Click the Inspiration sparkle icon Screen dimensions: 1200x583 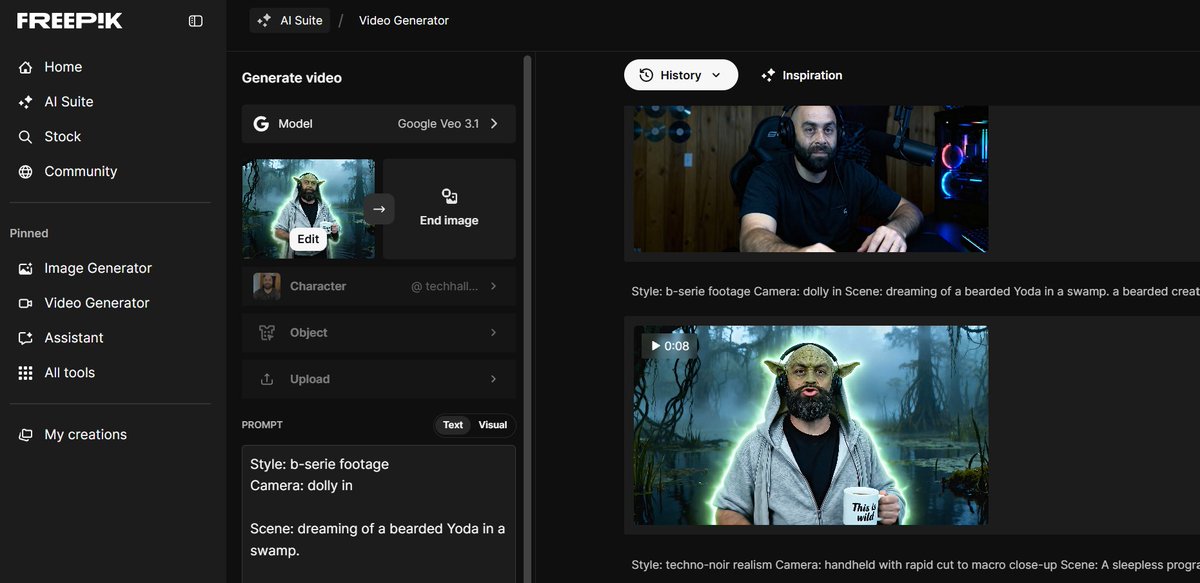[x=768, y=75]
